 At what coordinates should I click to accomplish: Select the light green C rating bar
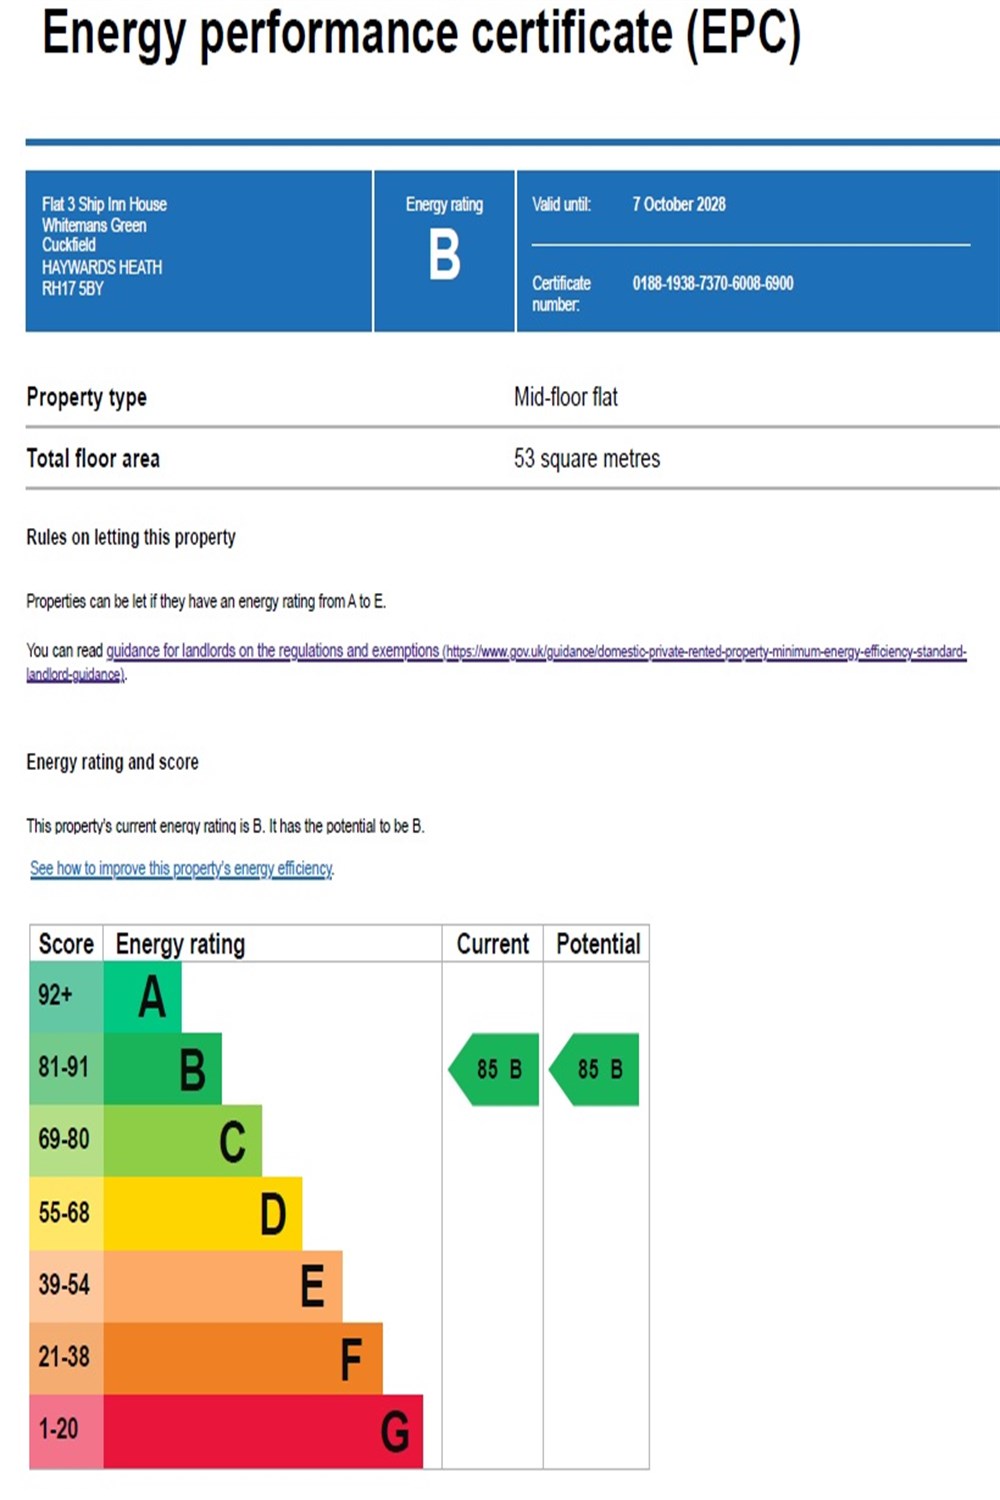tap(183, 1141)
